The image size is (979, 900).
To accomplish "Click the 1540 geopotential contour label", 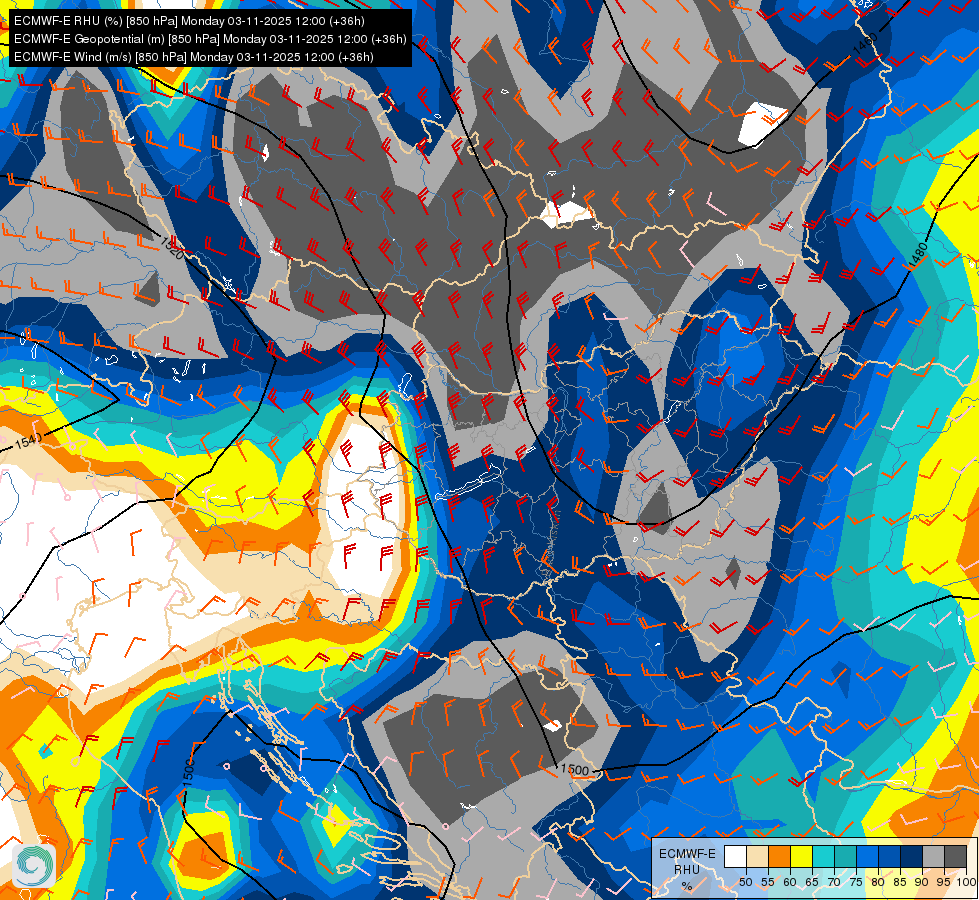I will click(x=28, y=441).
